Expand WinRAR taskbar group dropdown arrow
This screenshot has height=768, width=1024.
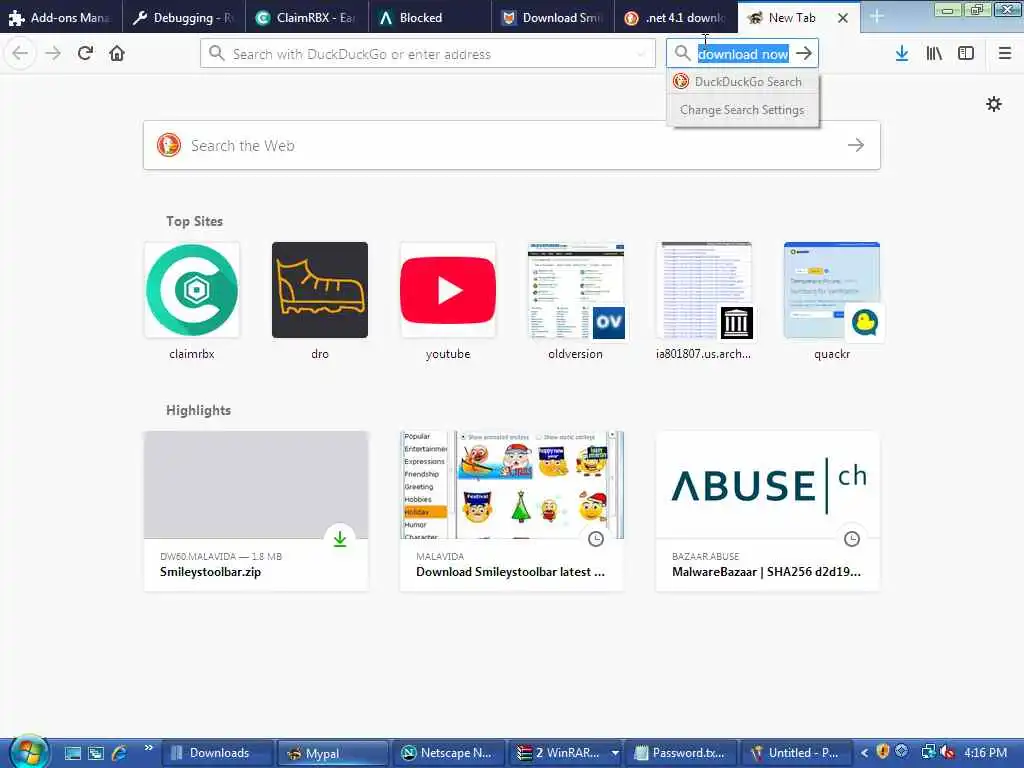pyautogui.click(x=615, y=753)
